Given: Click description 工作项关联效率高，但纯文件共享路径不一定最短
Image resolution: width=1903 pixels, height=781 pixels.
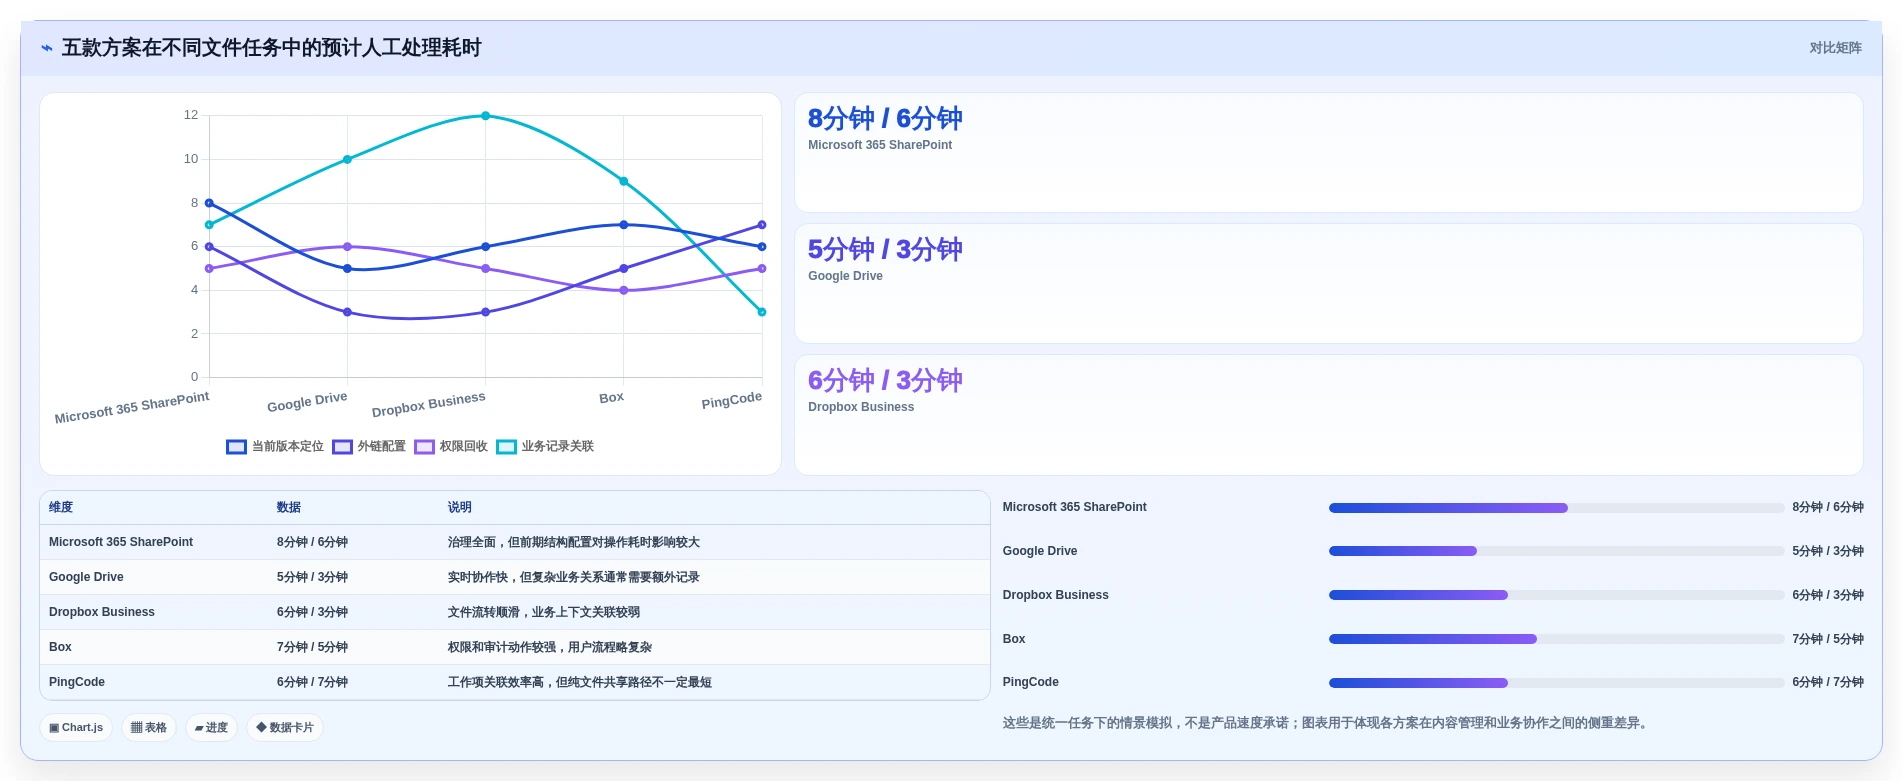Looking at the screenshot, I should [580, 682].
